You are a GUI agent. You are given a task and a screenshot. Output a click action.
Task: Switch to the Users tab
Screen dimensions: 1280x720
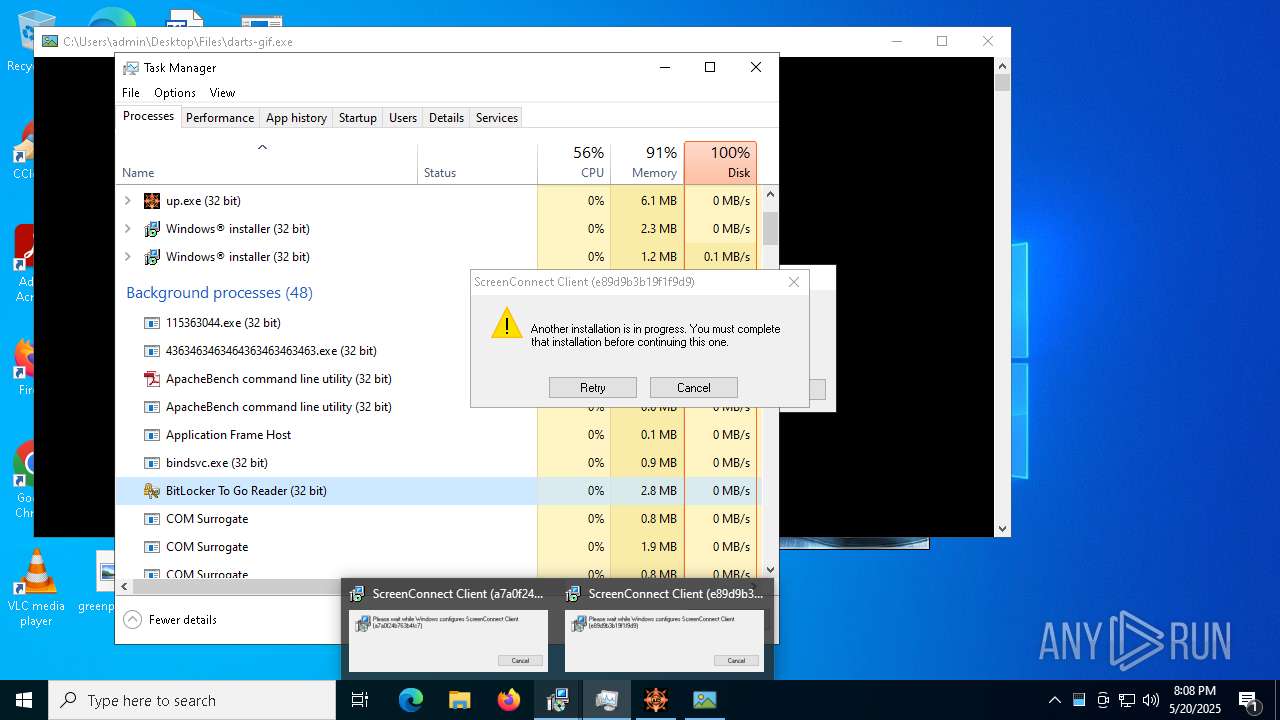pyautogui.click(x=403, y=118)
